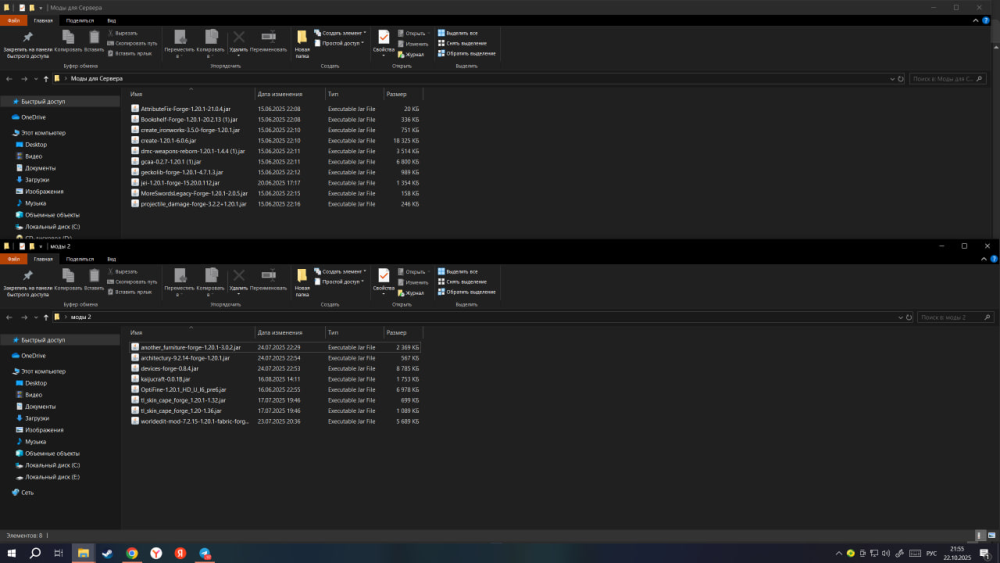The image size is (1000, 563).
Task: Open Файл tab in 'моды 2' window
Action: pyautogui.click(x=13, y=259)
